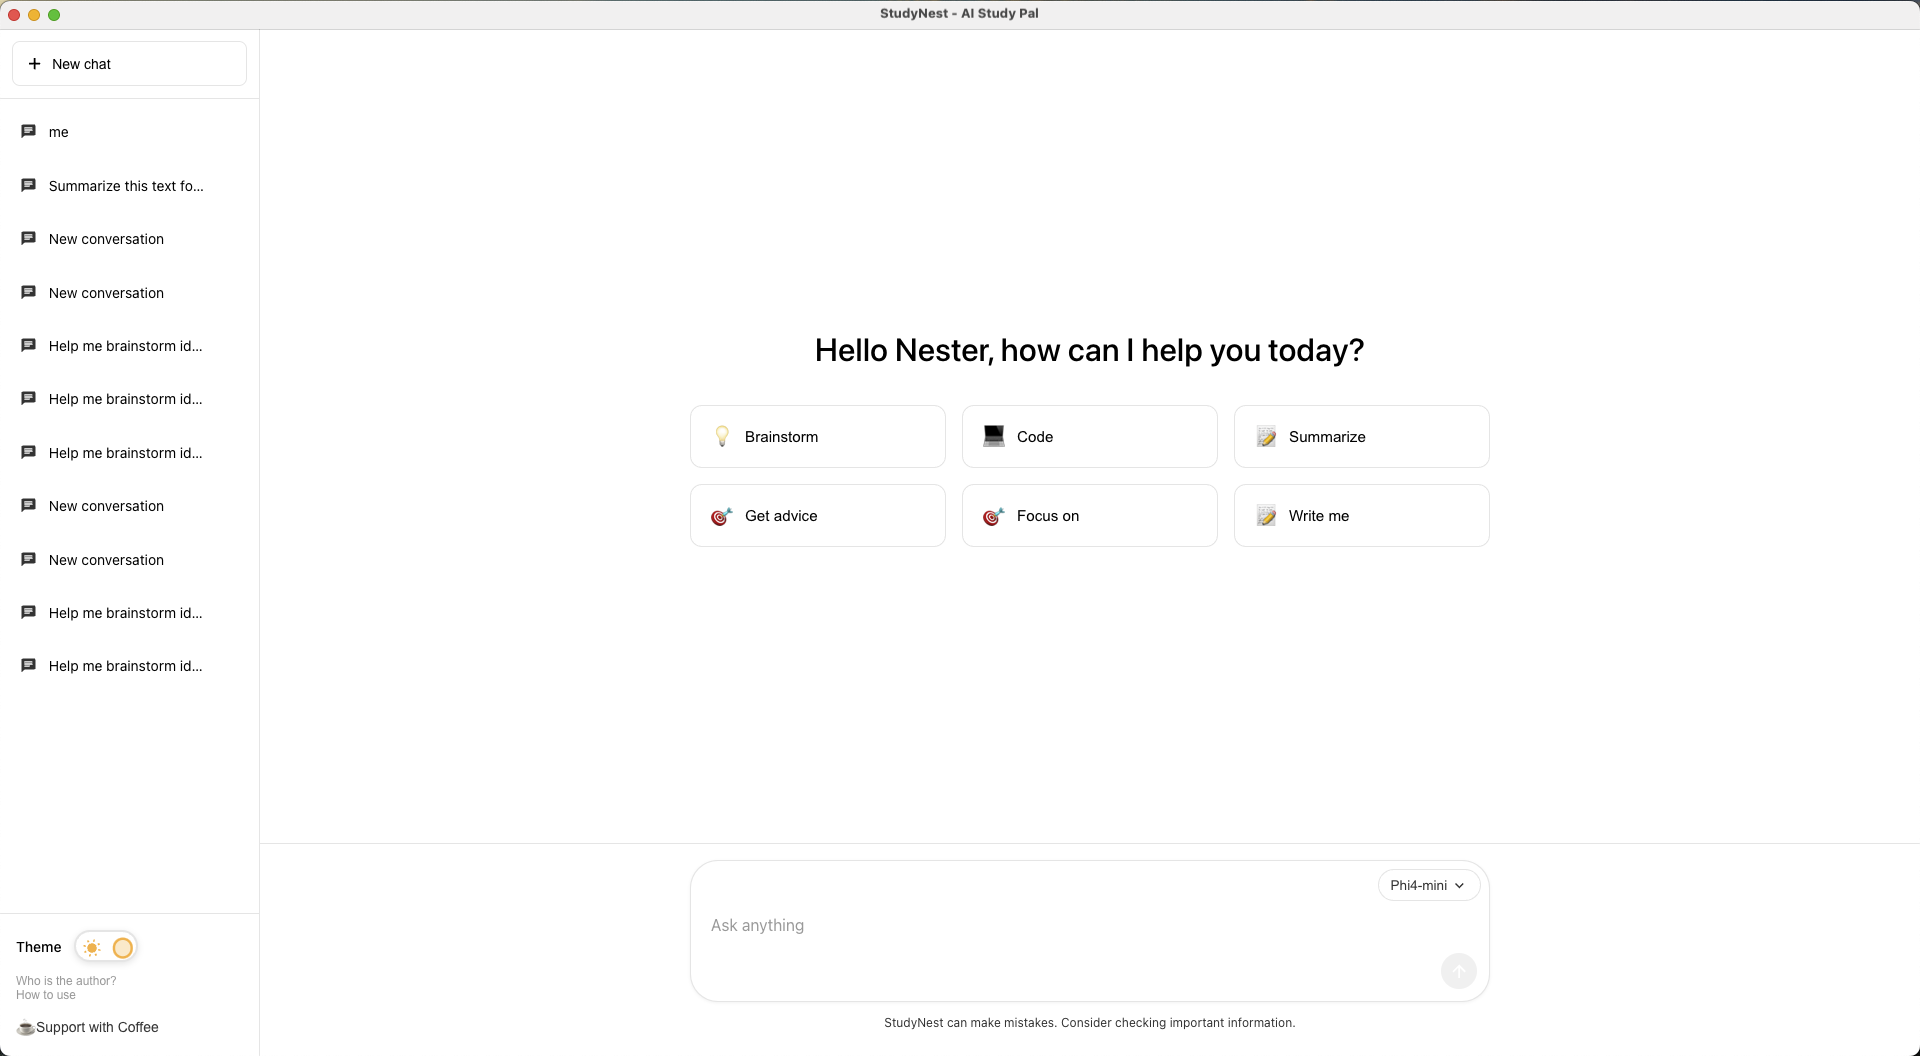
Task: Click the lightbulb icon on Brainstorm card
Action: tap(722, 437)
